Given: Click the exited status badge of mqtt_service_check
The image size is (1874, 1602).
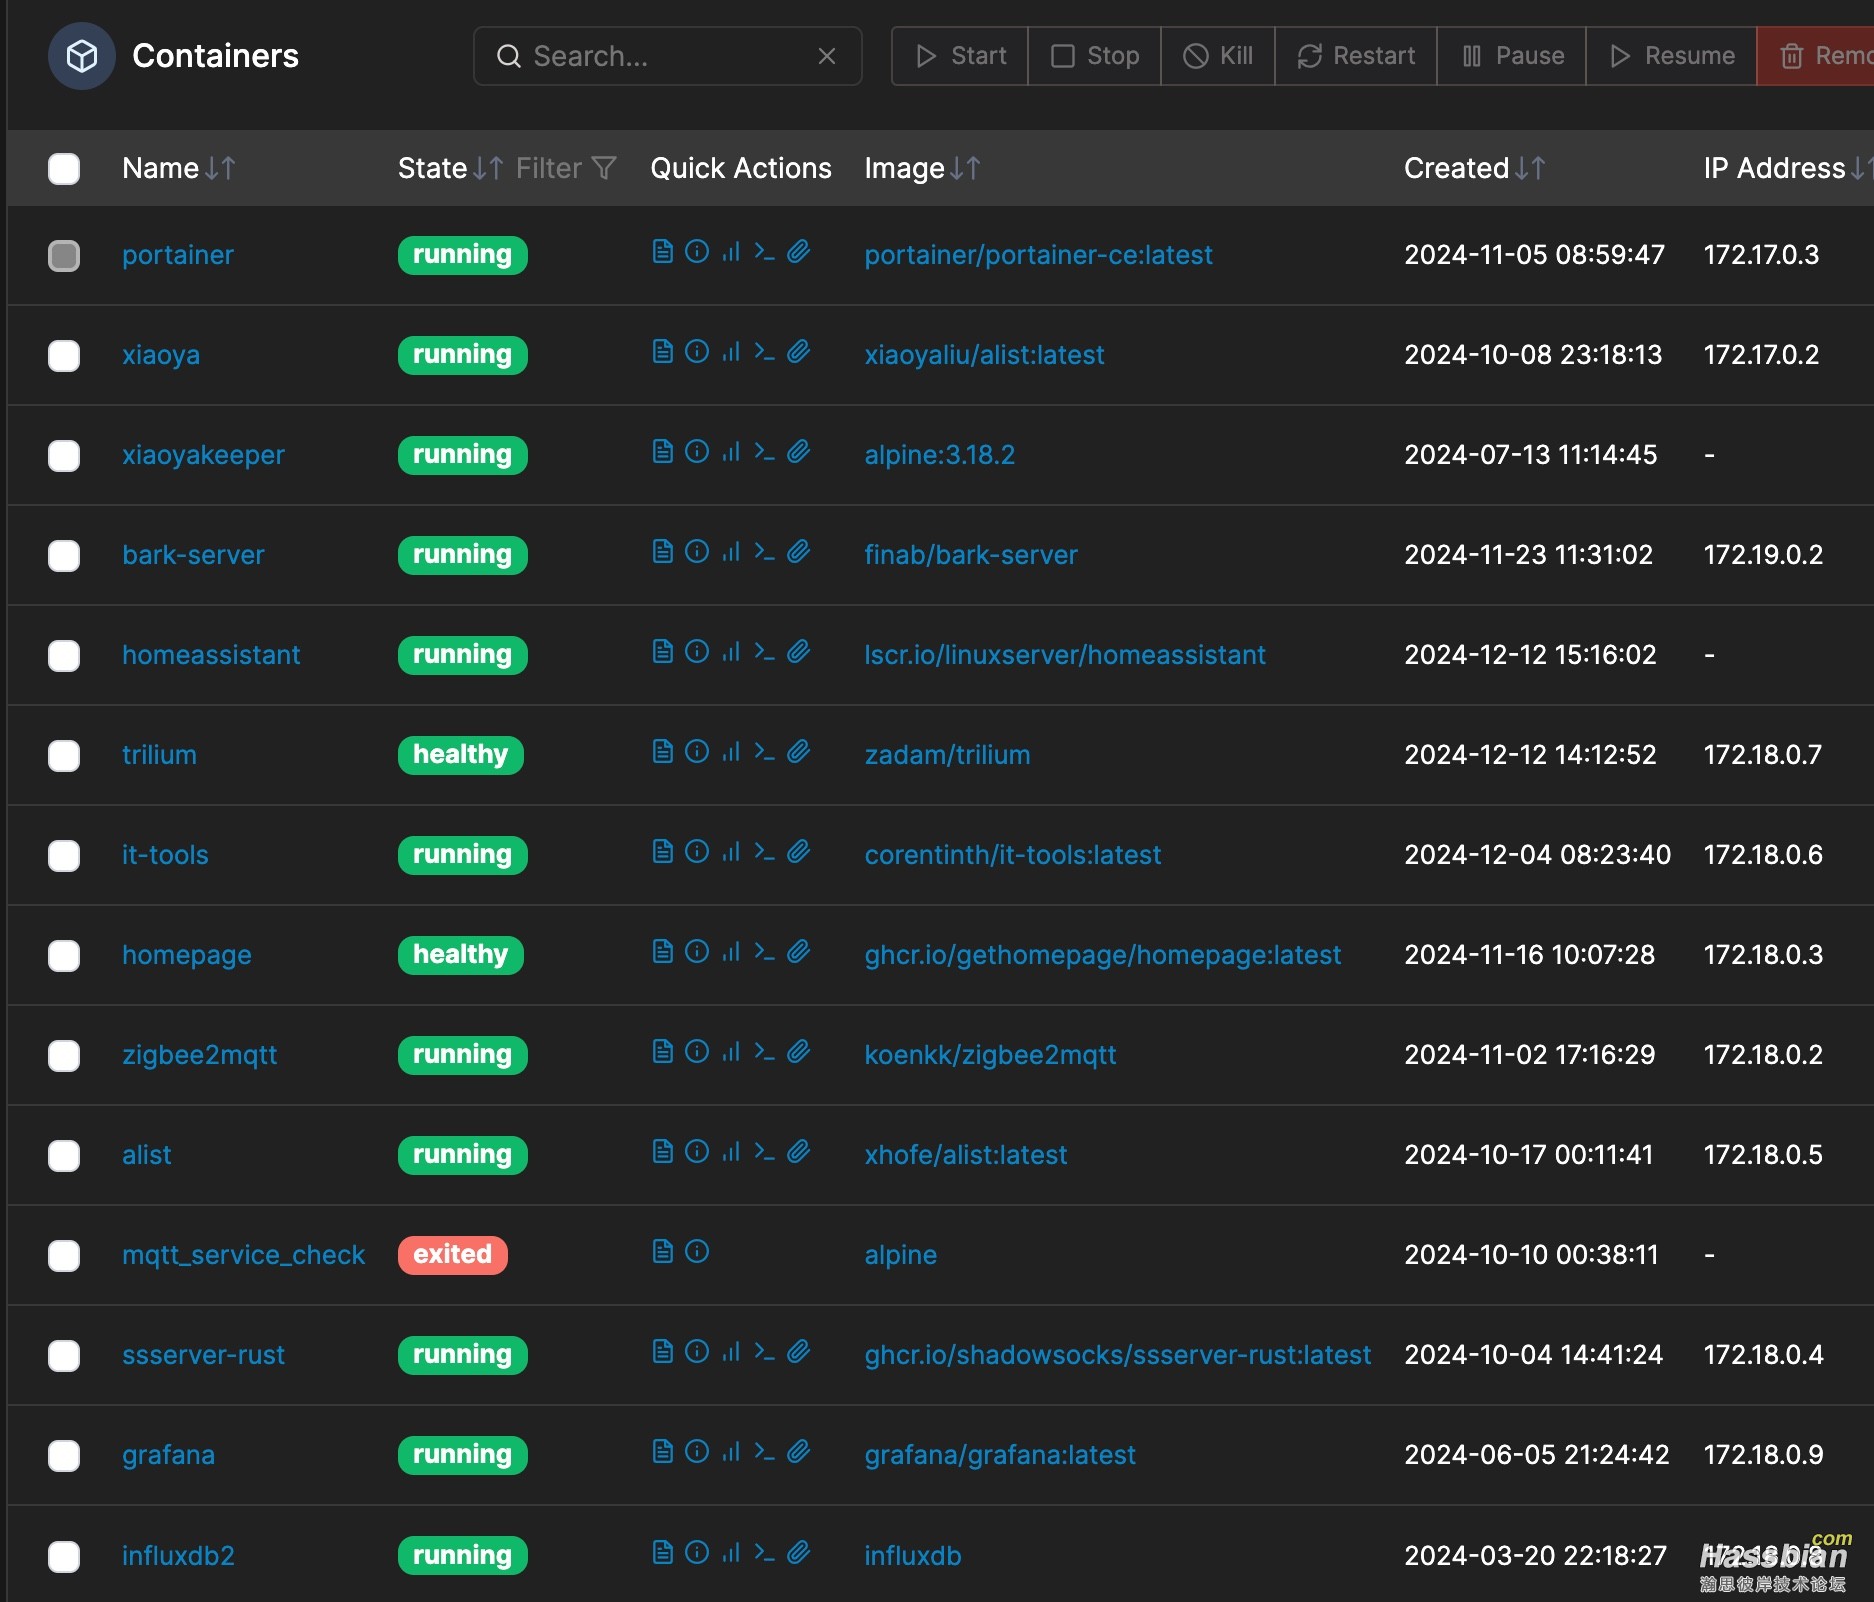Looking at the screenshot, I should [453, 1255].
